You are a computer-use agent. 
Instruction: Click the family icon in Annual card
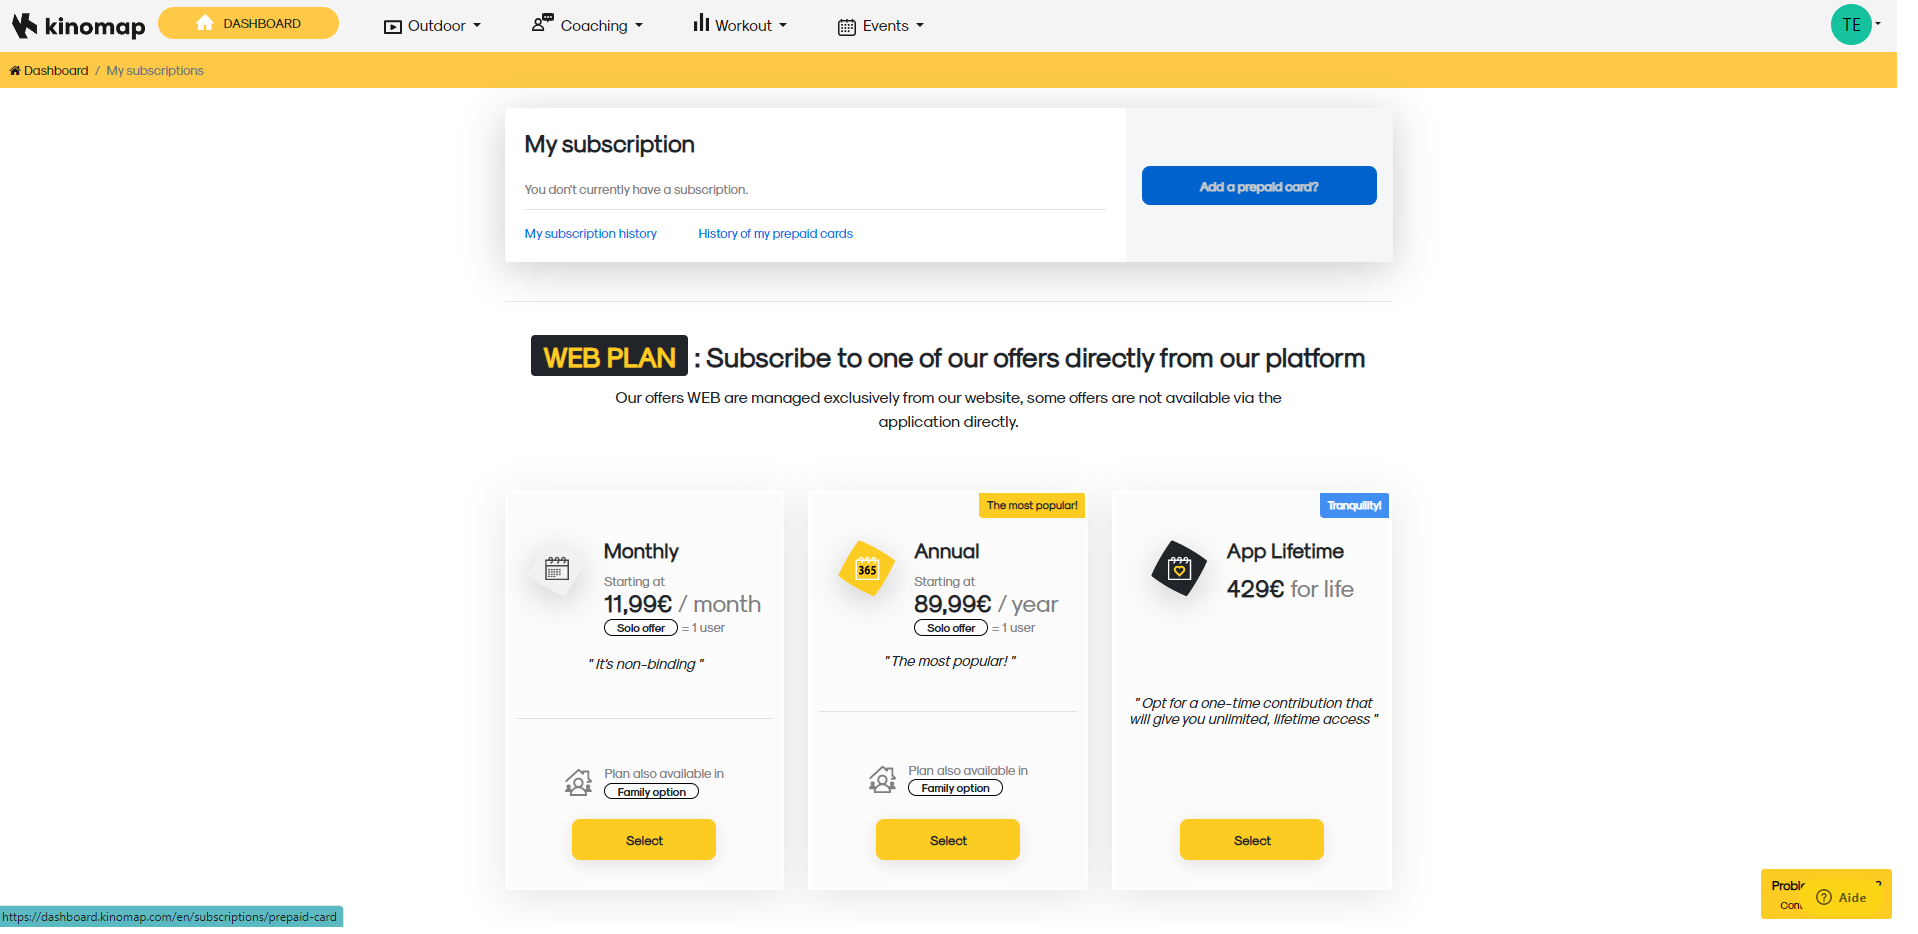(x=882, y=779)
